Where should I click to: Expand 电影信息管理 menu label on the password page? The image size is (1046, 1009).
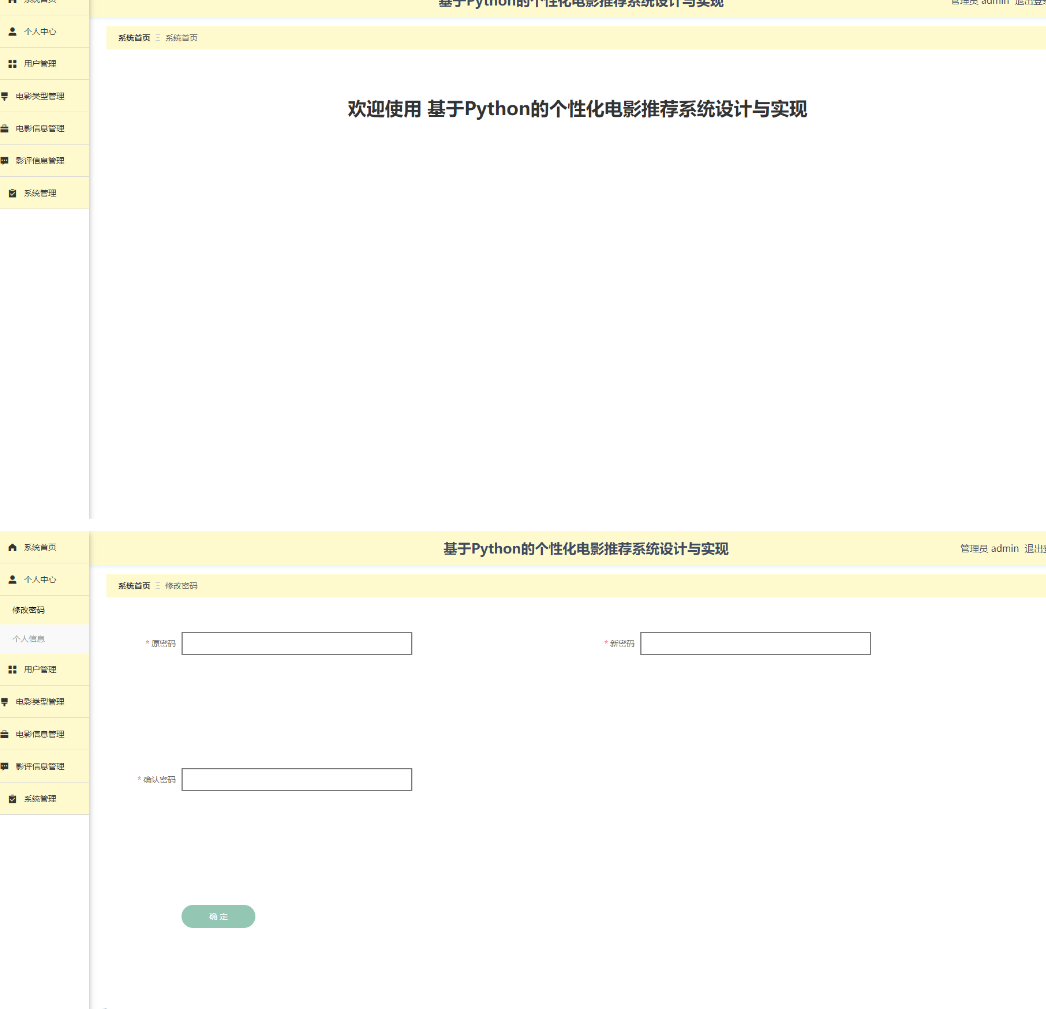click(40, 734)
